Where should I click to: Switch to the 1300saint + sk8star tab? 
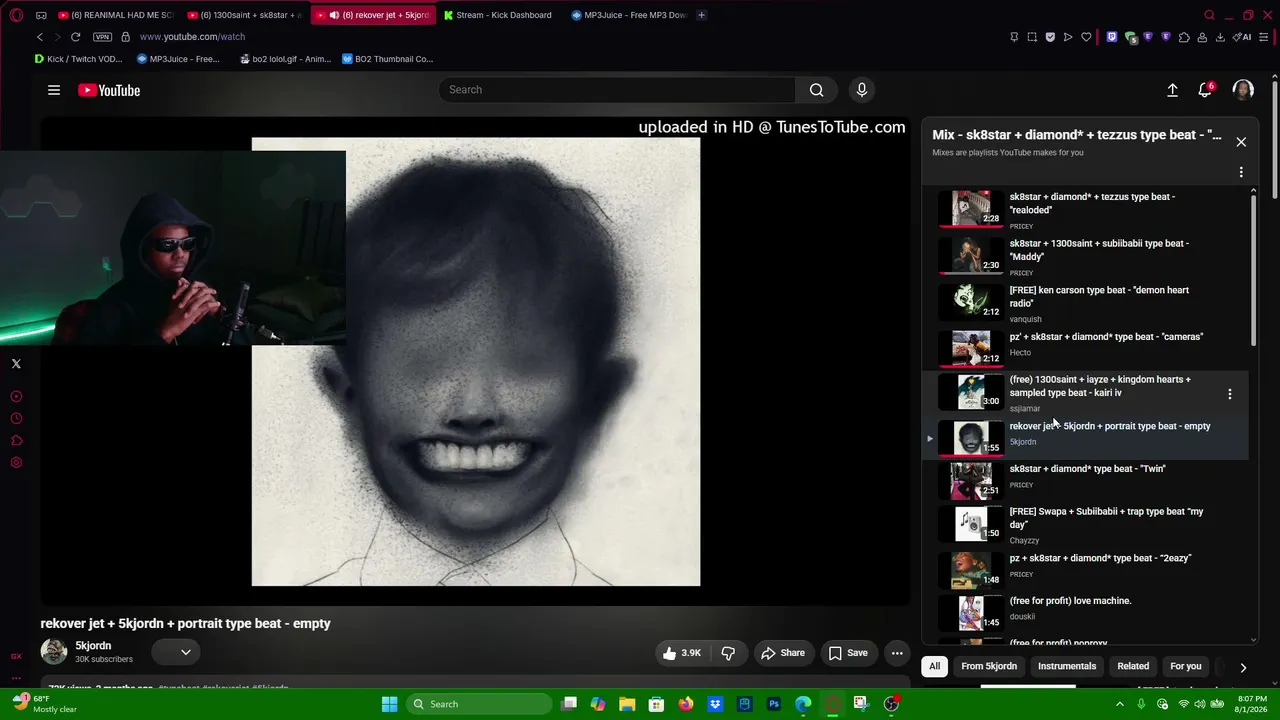click(x=245, y=15)
